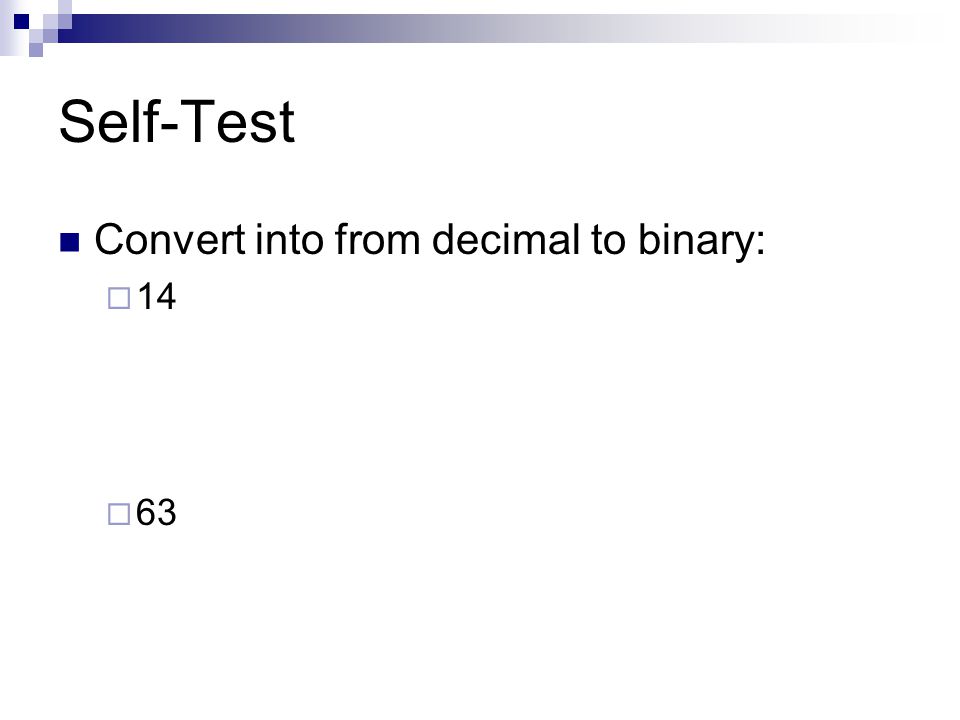Click the word into in the bullet
The width and height of the screenshot is (960, 720).
tap(288, 239)
